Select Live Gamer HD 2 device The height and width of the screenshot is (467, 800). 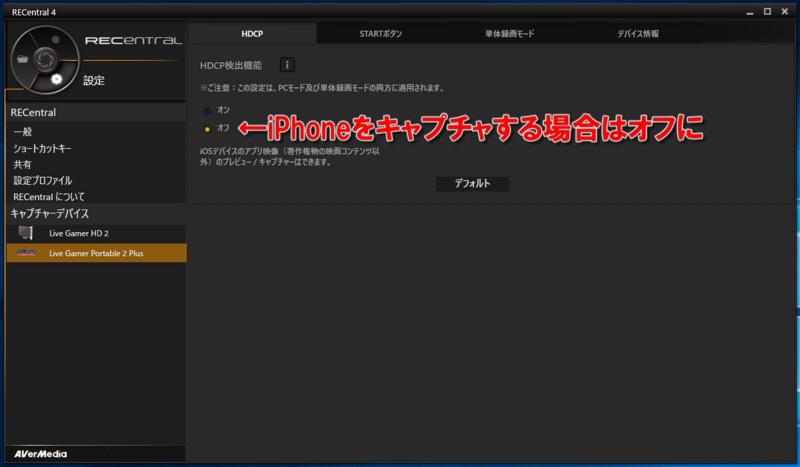(x=96, y=233)
